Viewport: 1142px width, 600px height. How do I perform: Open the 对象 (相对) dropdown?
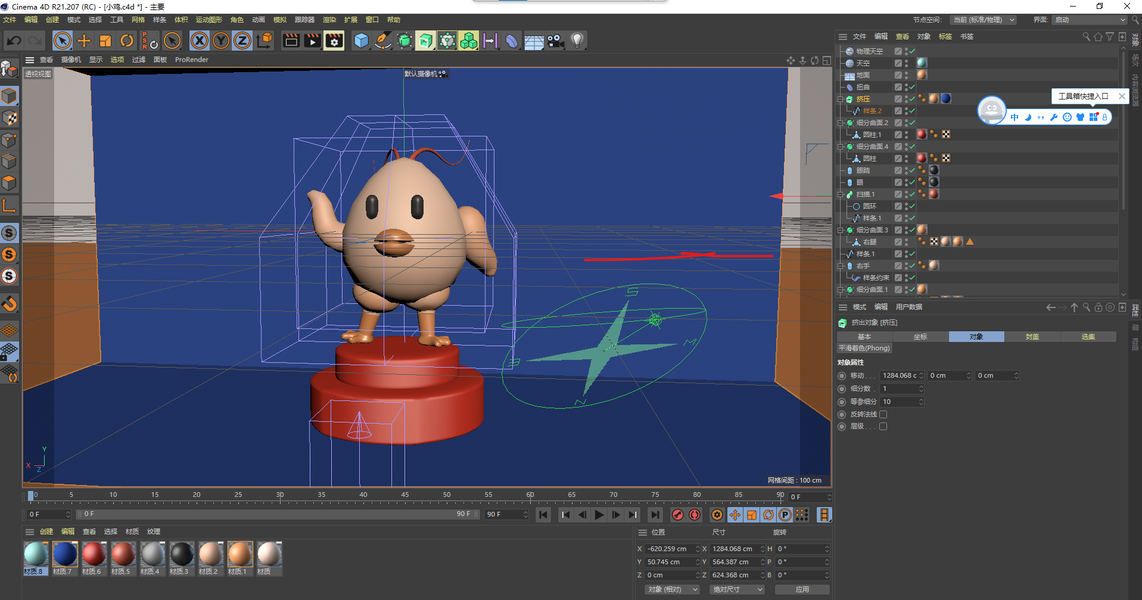point(672,589)
